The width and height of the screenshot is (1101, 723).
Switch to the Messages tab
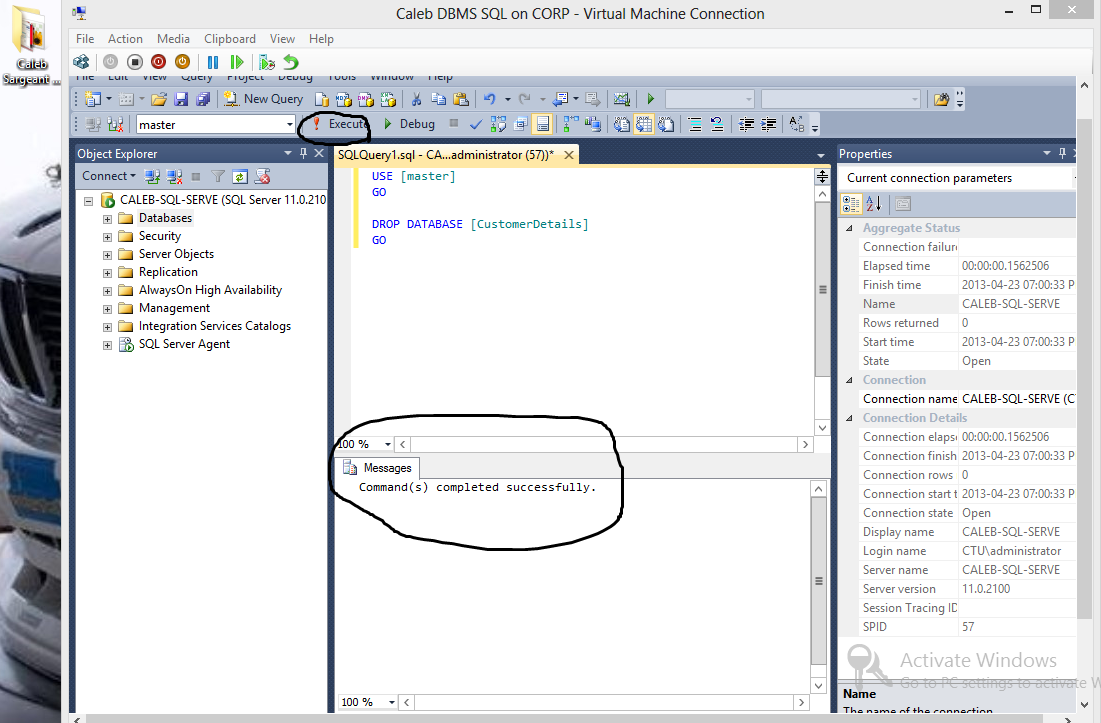378,468
